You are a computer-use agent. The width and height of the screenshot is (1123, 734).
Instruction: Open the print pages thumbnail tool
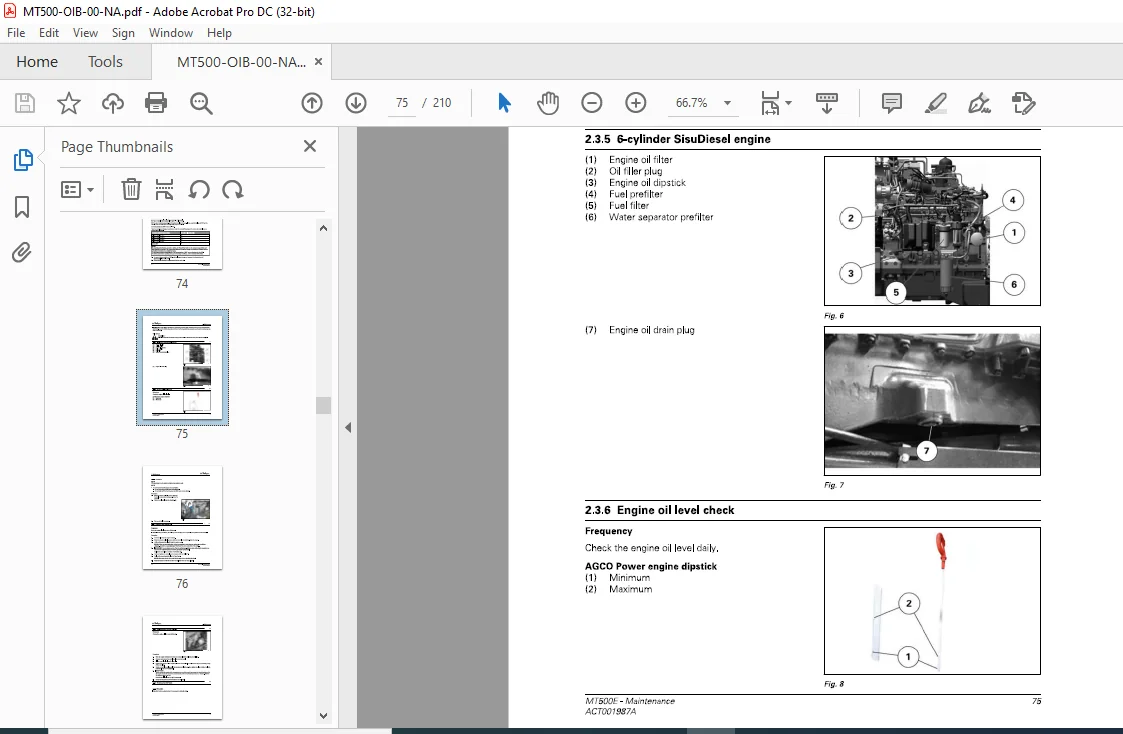click(x=164, y=190)
